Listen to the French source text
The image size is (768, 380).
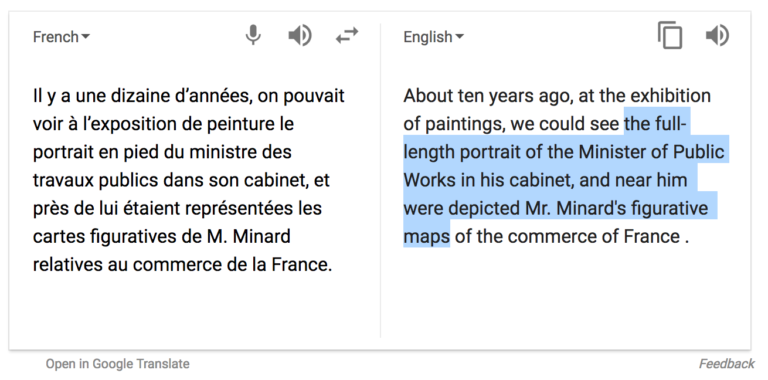click(x=300, y=36)
